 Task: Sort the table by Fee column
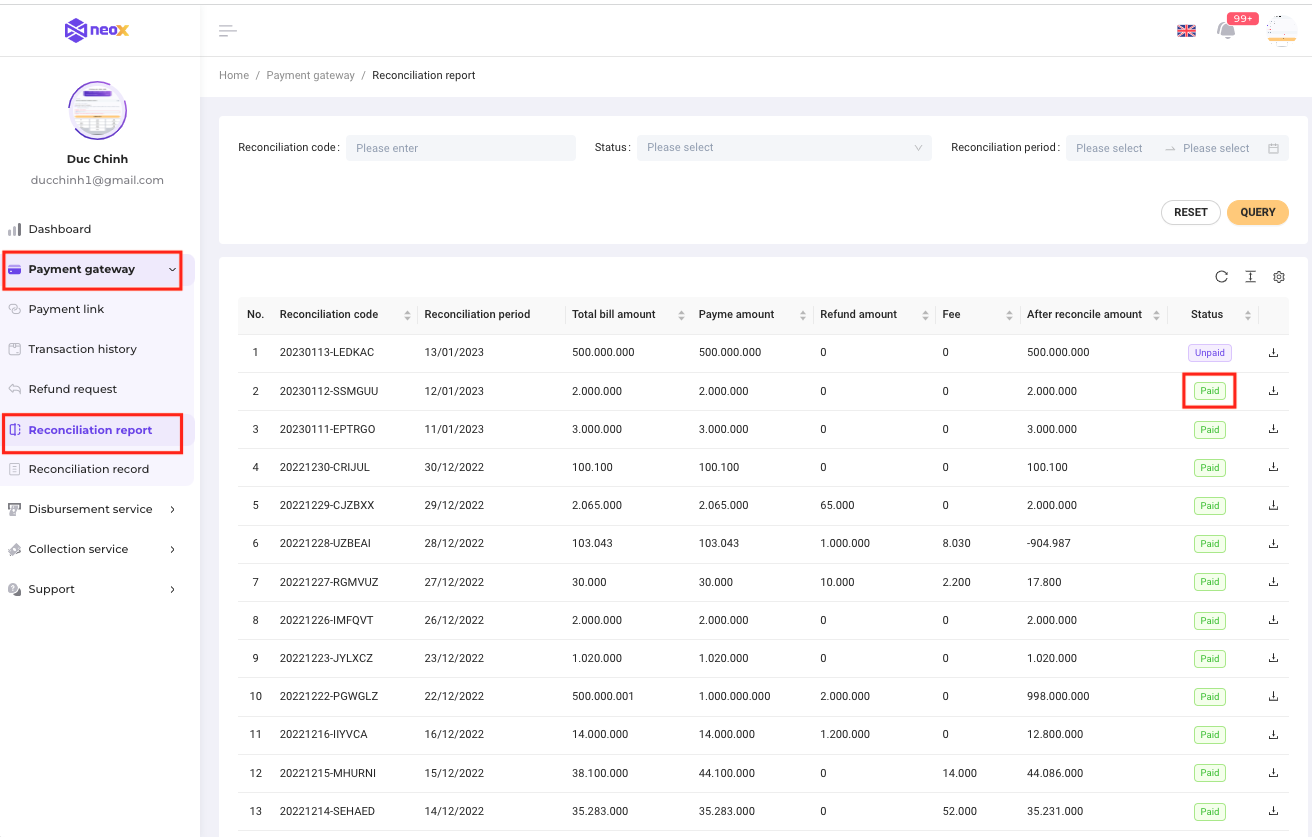1009,315
